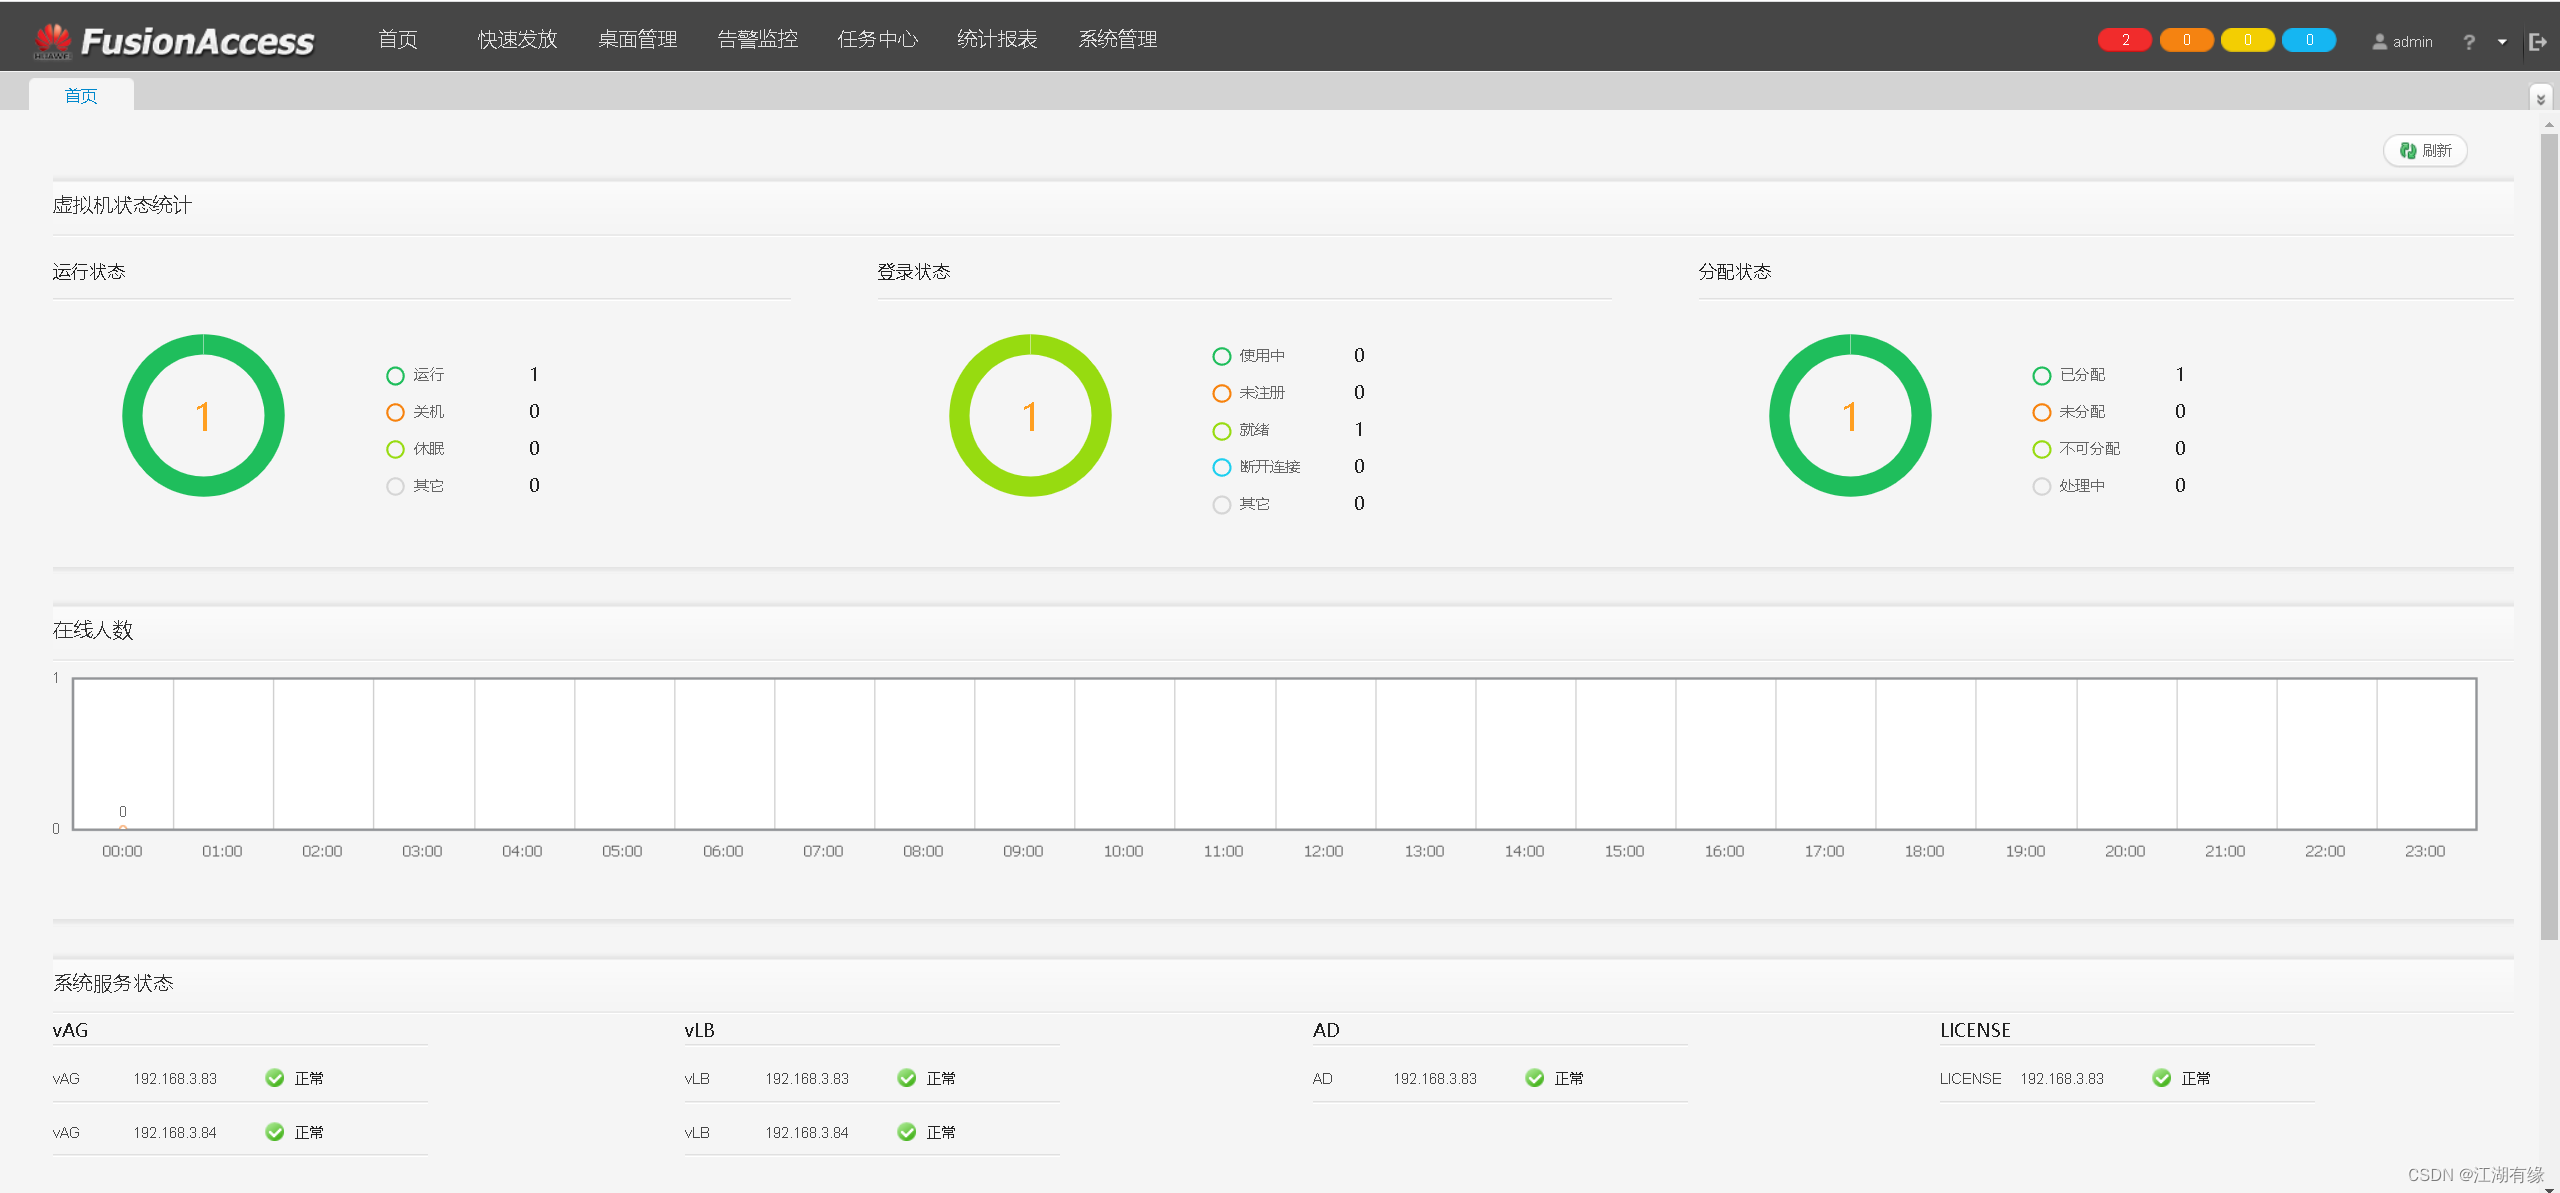This screenshot has width=2560, height=1193.
Task: Expand the help dropdown arrow
Action: 2502,42
